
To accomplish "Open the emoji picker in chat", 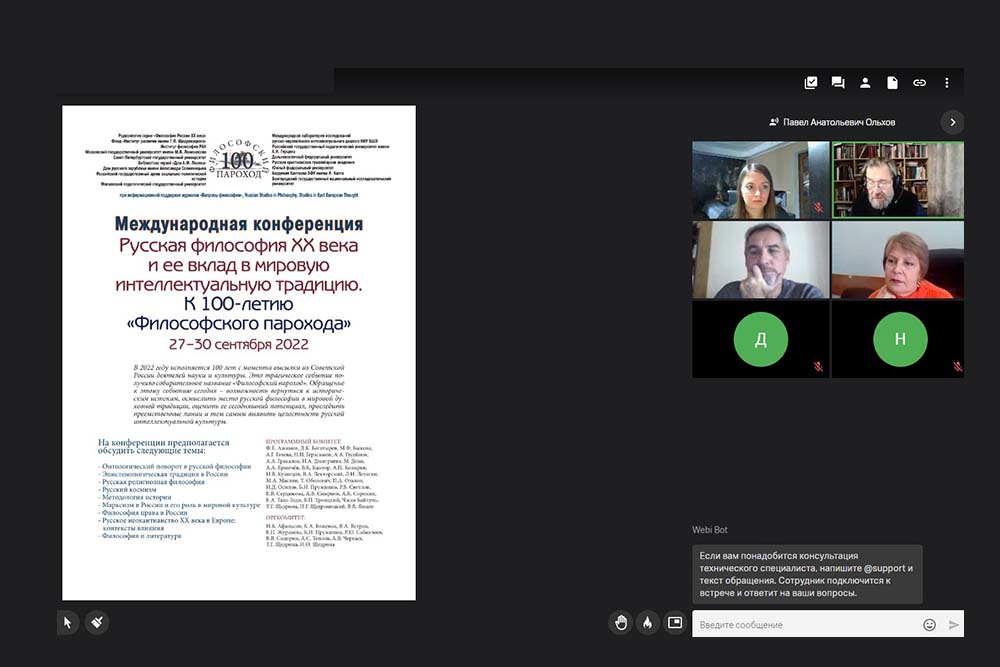I will pos(929,624).
